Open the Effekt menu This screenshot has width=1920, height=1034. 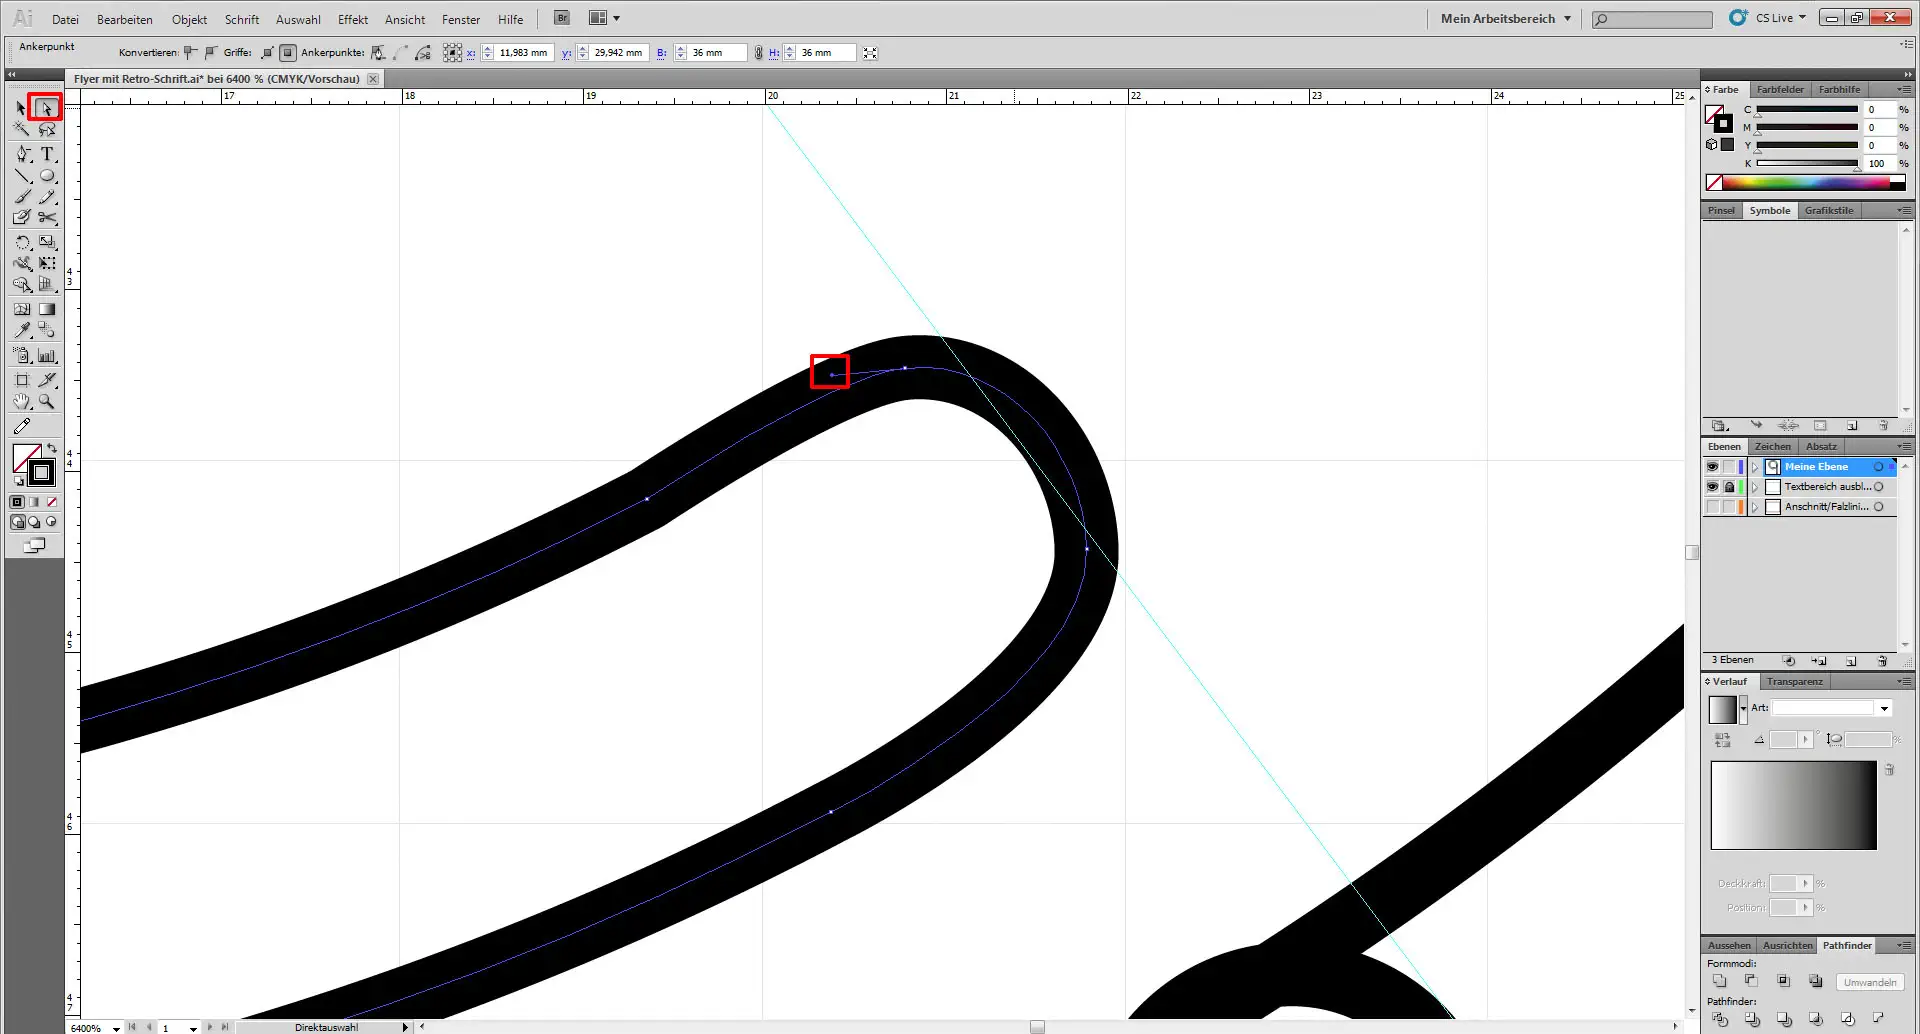click(352, 19)
